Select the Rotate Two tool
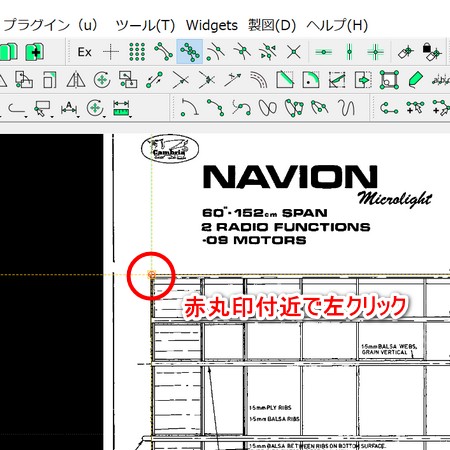 click(154, 80)
